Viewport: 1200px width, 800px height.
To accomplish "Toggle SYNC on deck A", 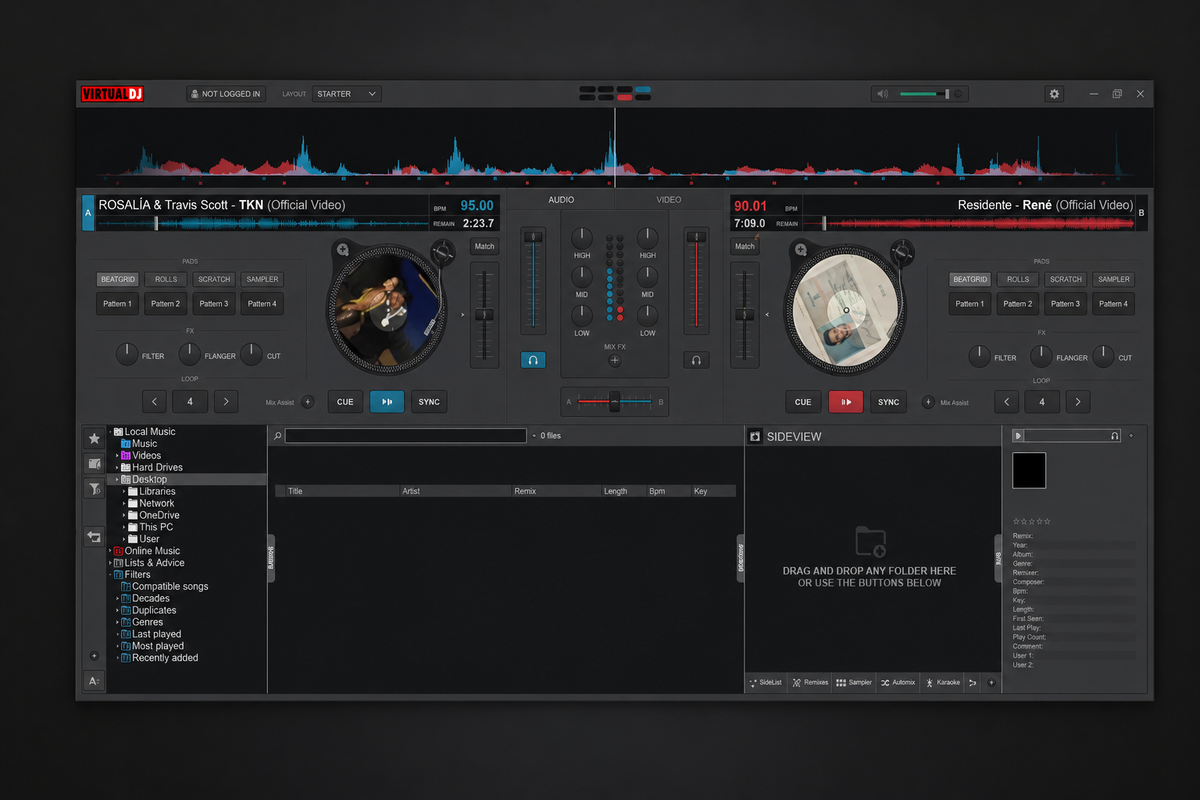I will tap(429, 402).
